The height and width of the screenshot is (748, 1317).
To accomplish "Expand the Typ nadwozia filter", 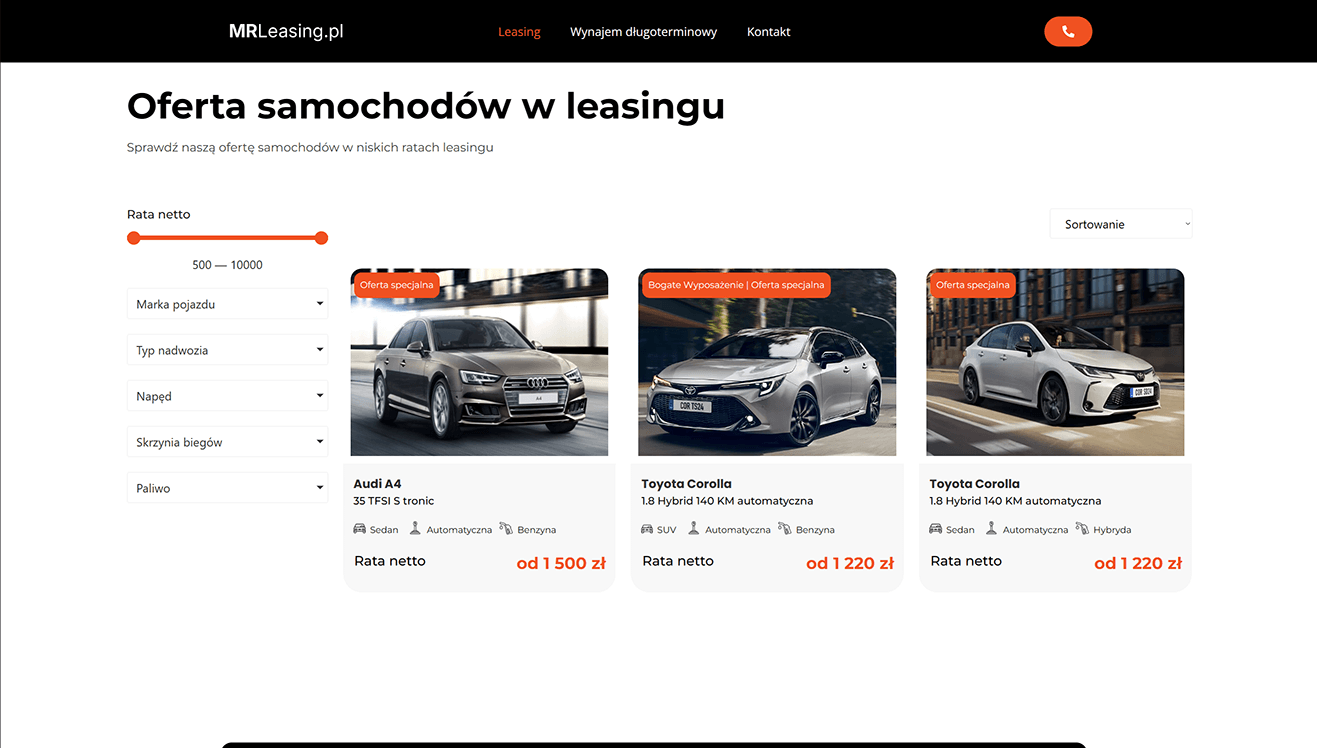I will click(x=227, y=350).
